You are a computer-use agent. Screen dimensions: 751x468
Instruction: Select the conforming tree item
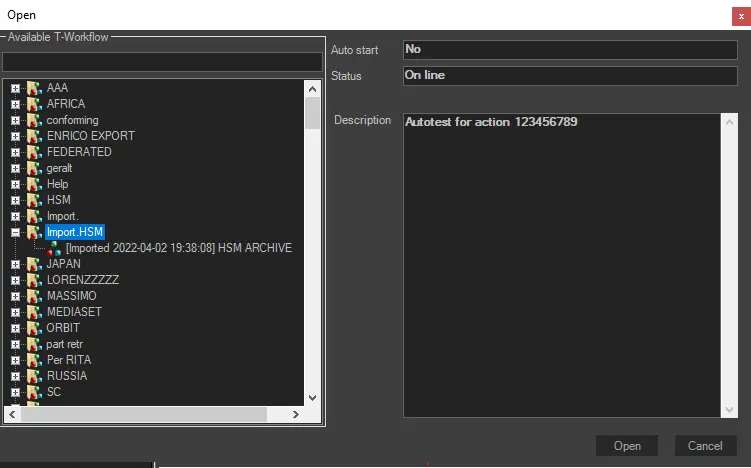click(72, 120)
